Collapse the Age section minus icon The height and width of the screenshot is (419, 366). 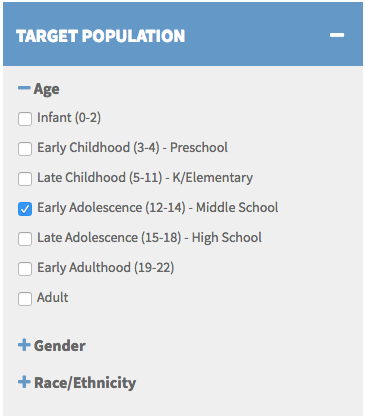coord(24,88)
